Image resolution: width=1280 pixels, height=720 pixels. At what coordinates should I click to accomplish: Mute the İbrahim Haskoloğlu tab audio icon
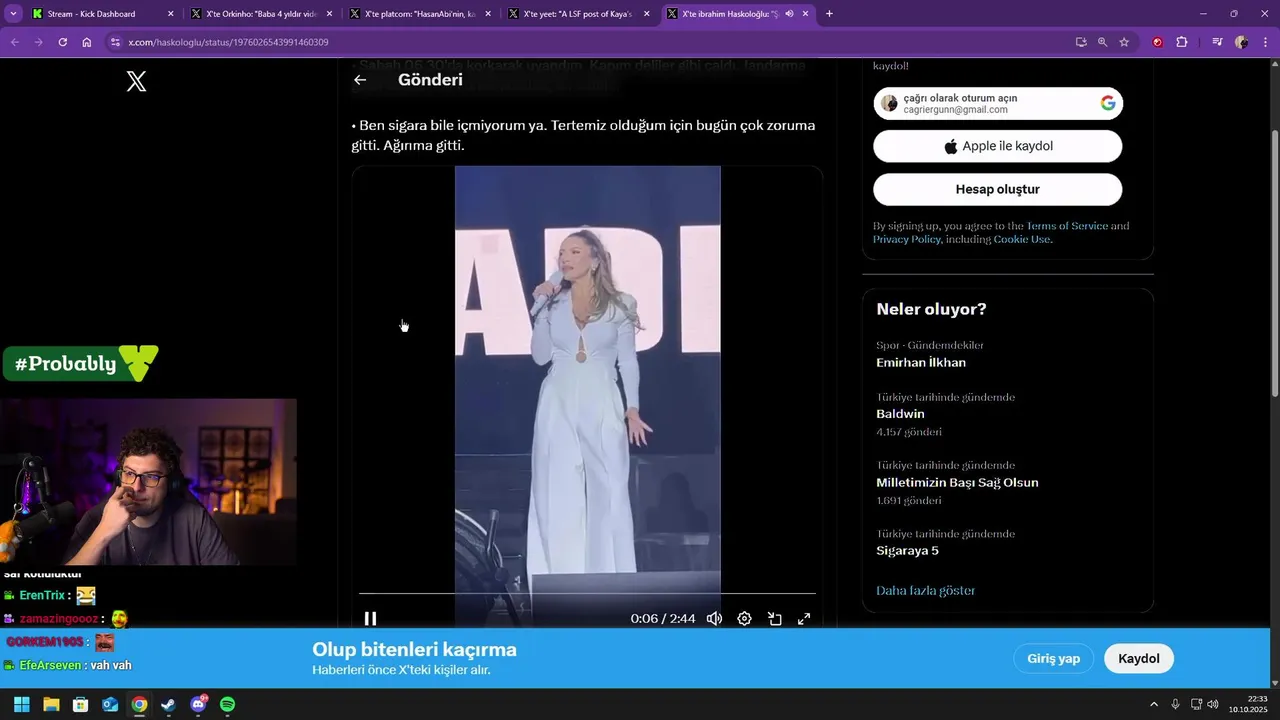point(789,14)
